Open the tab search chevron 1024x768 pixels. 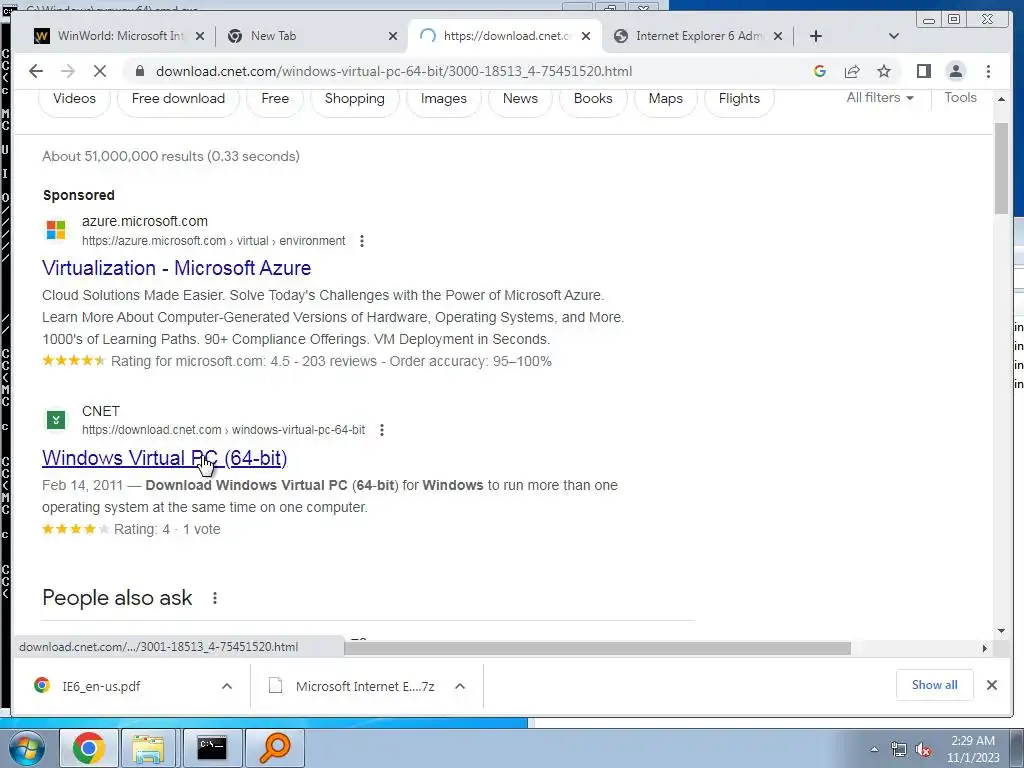coord(894,36)
